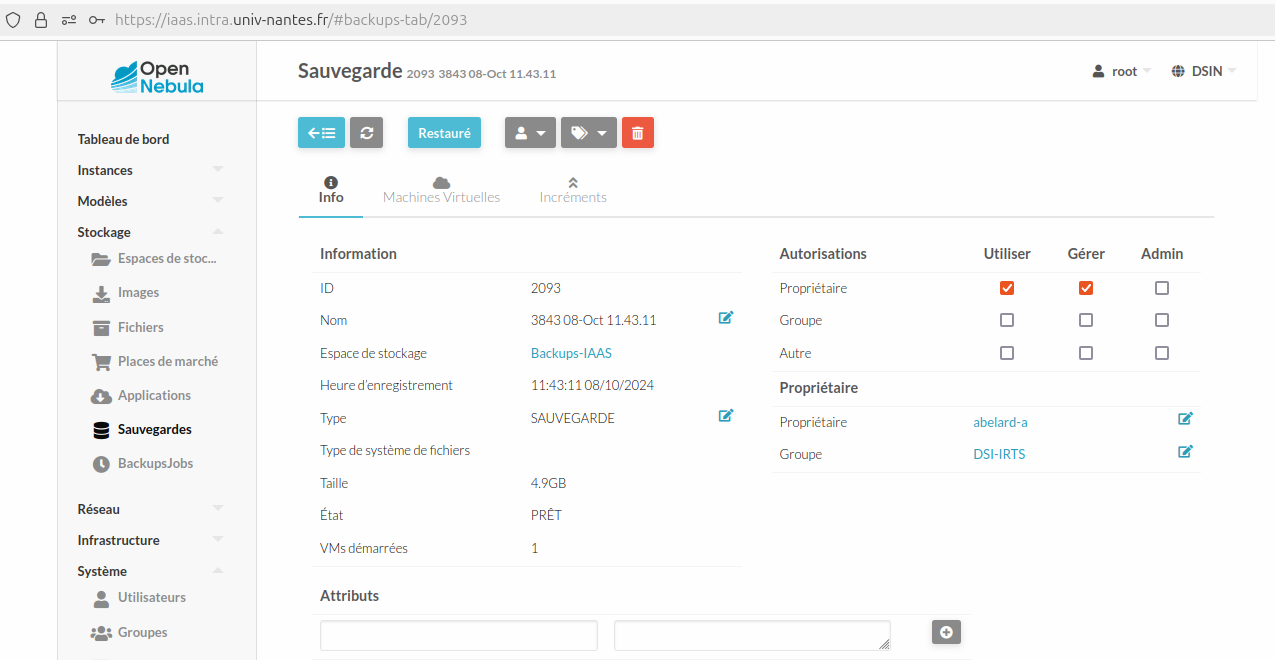Switch to the Machines Virtuelles tab
The width and height of the screenshot is (1275, 660).
(441, 189)
